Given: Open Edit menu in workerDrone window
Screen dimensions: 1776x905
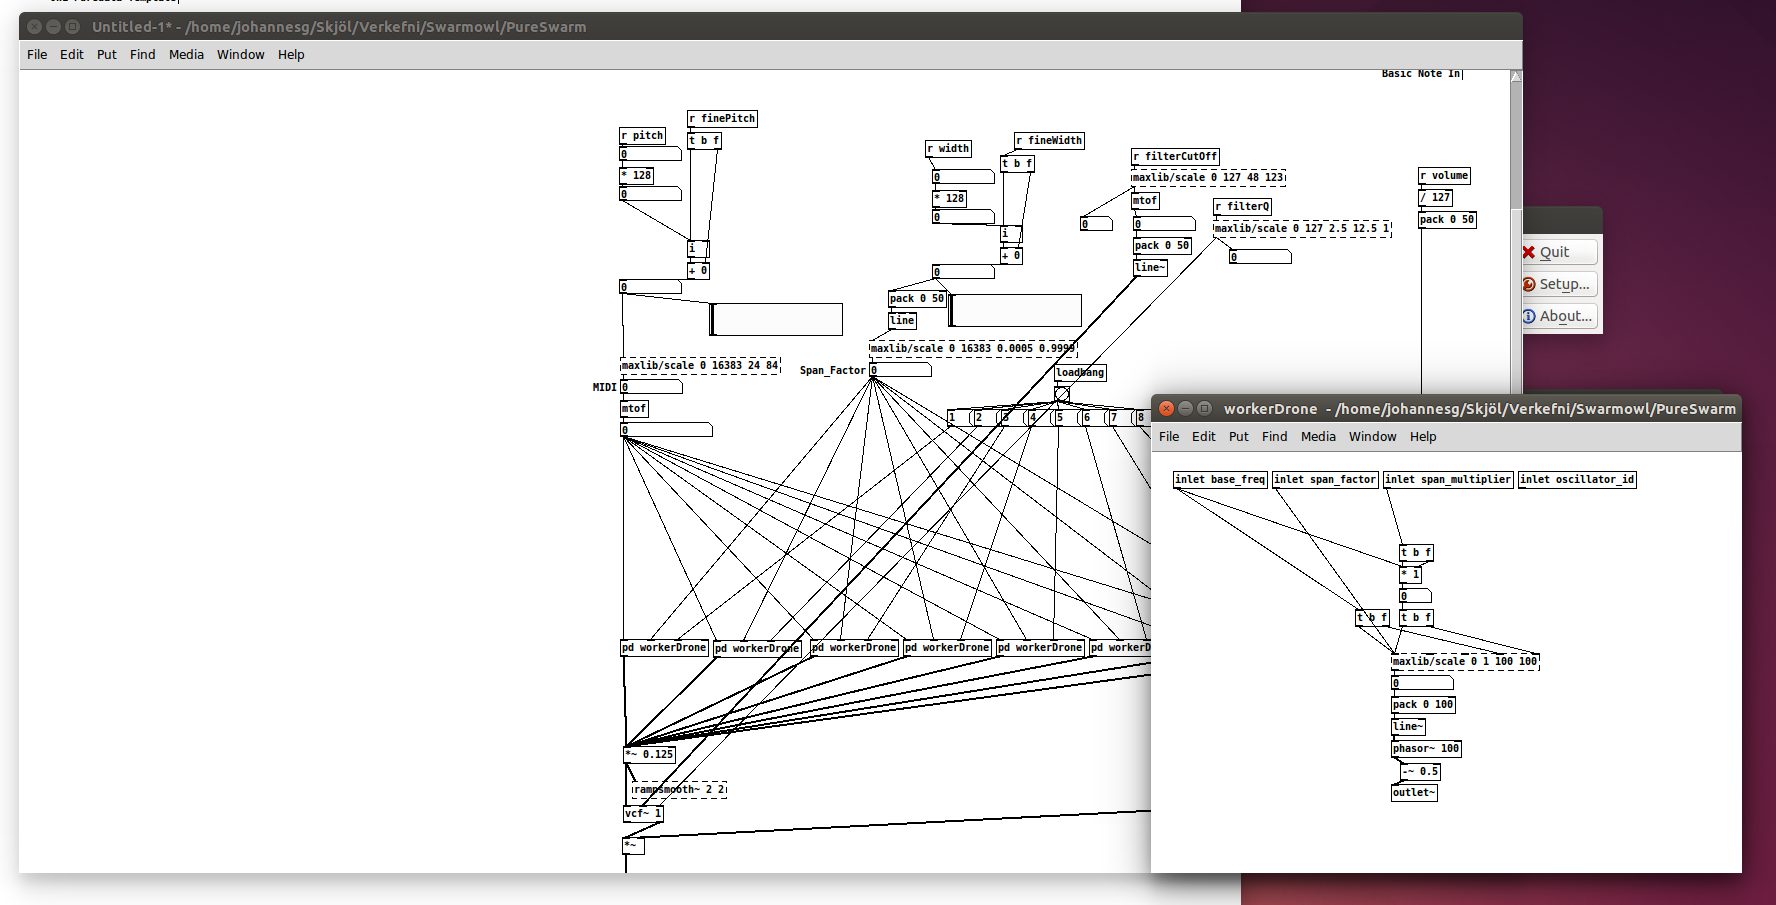Looking at the screenshot, I should click(1204, 436).
